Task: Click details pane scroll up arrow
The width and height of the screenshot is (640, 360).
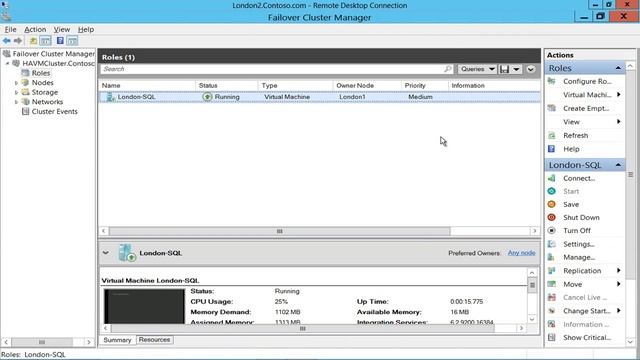Action: click(532, 273)
